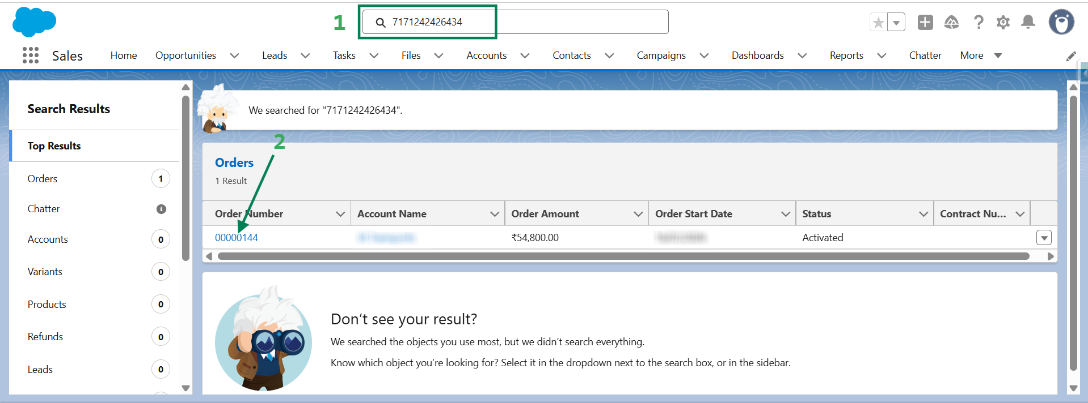Open order number 00000144
The height and width of the screenshot is (403, 1088).
point(237,238)
